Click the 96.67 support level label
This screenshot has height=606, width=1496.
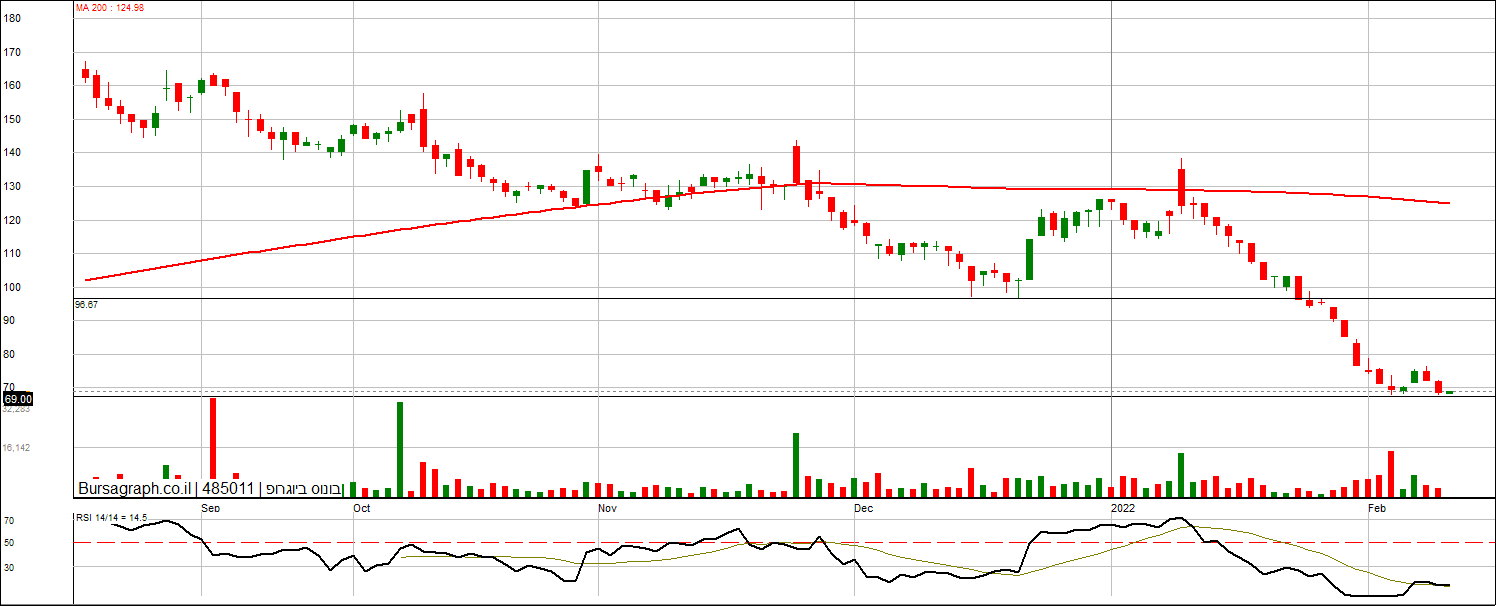[87, 304]
